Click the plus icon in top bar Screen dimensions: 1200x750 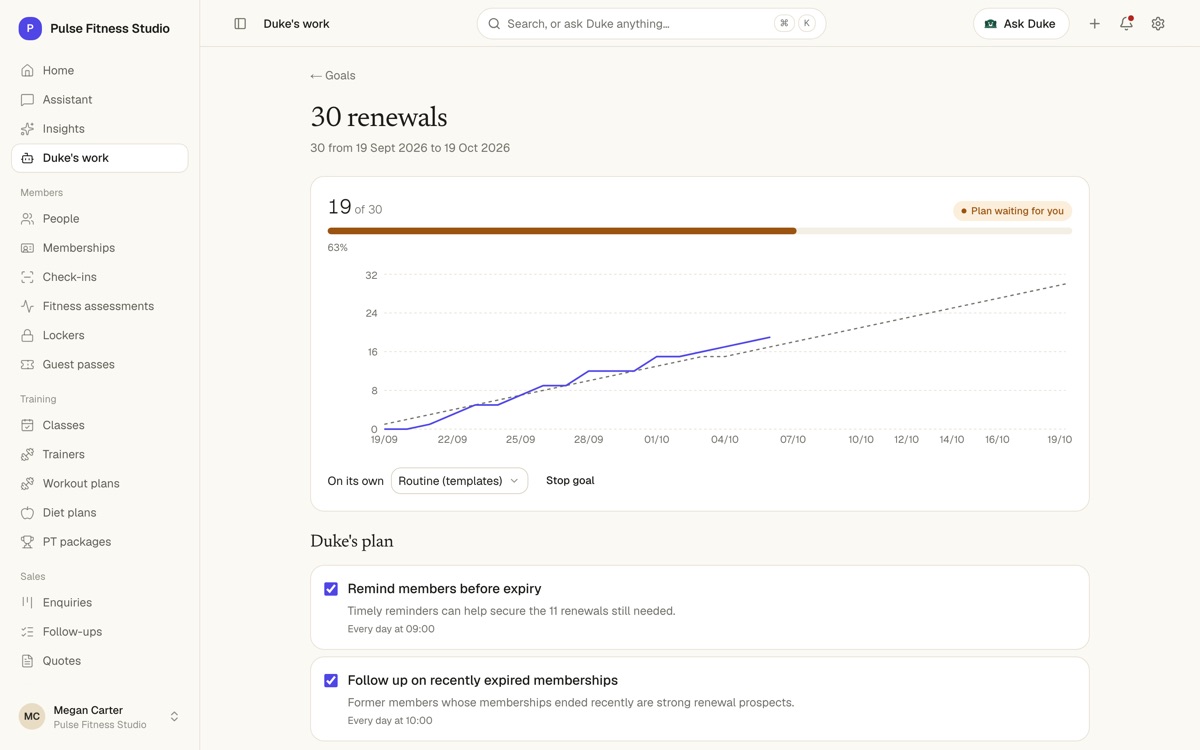pos(1095,24)
